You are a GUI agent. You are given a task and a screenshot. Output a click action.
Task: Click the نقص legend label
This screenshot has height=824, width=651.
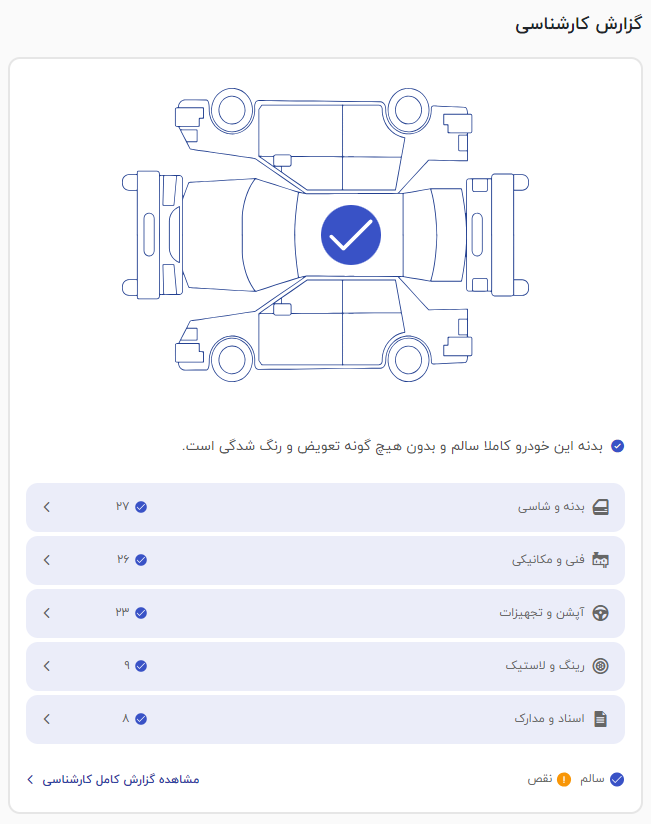[541, 779]
